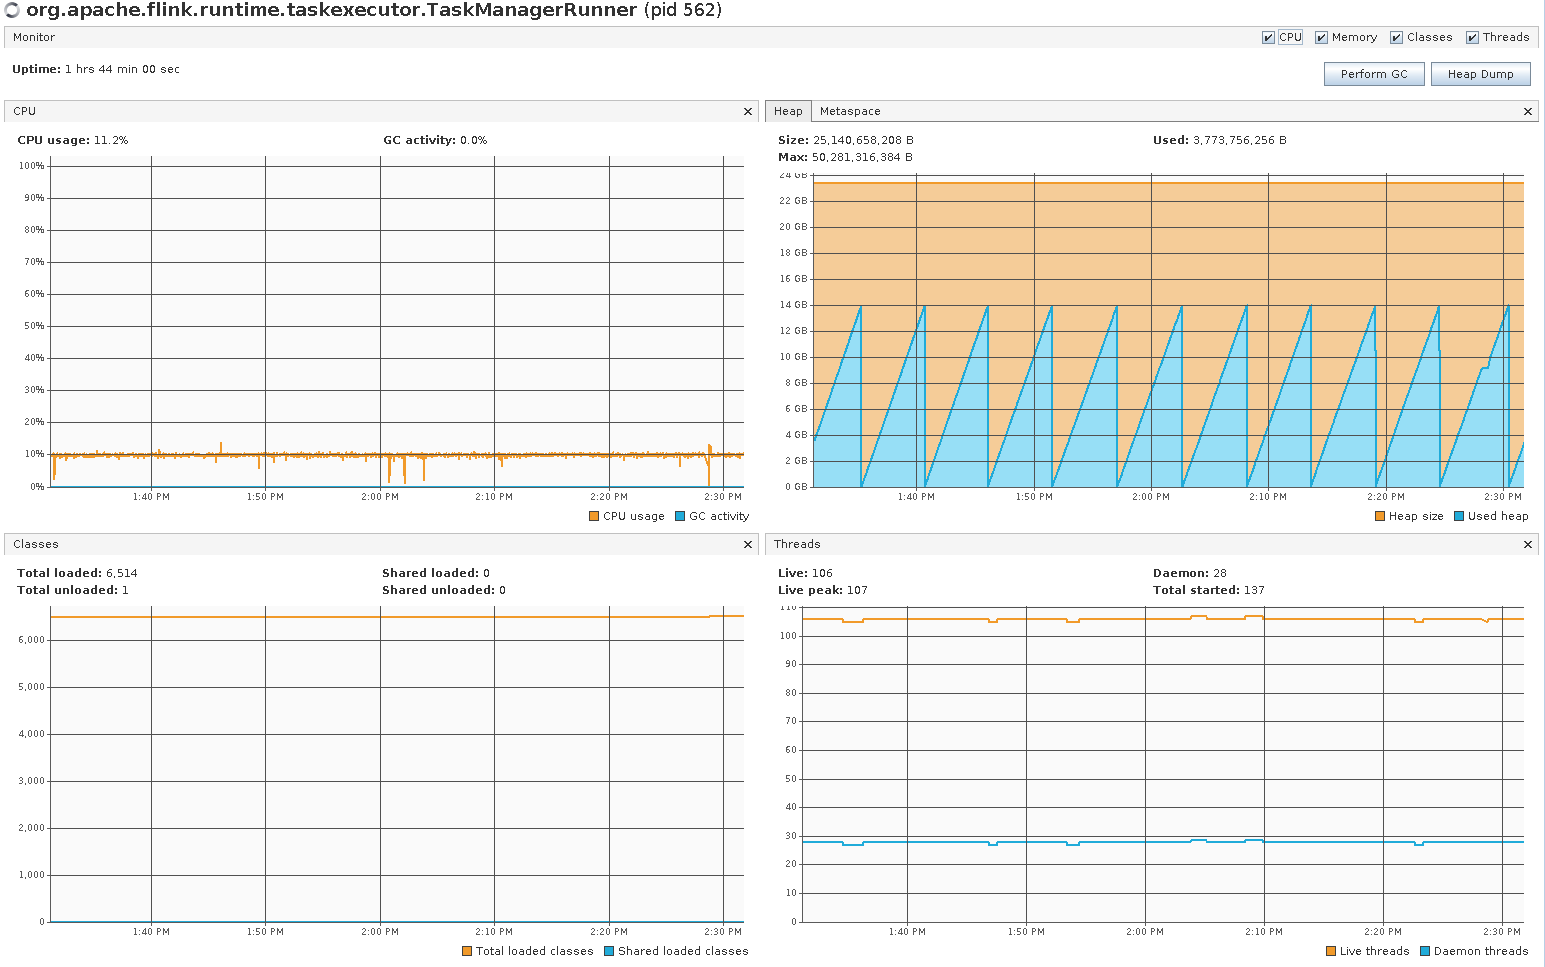
Task: Click the Used heap legend swatch
Action: point(1459,517)
